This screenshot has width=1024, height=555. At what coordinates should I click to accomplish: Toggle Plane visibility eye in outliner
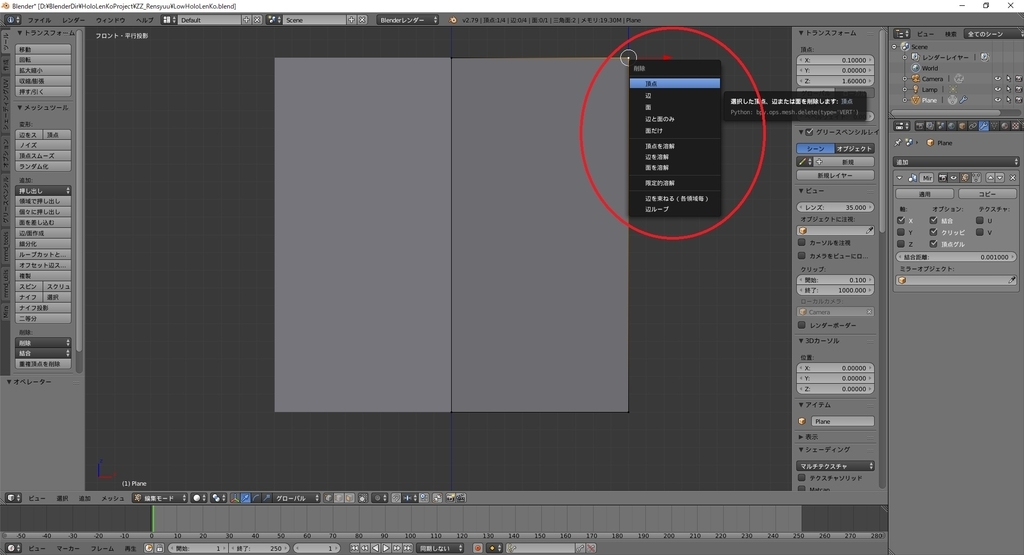click(997, 100)
